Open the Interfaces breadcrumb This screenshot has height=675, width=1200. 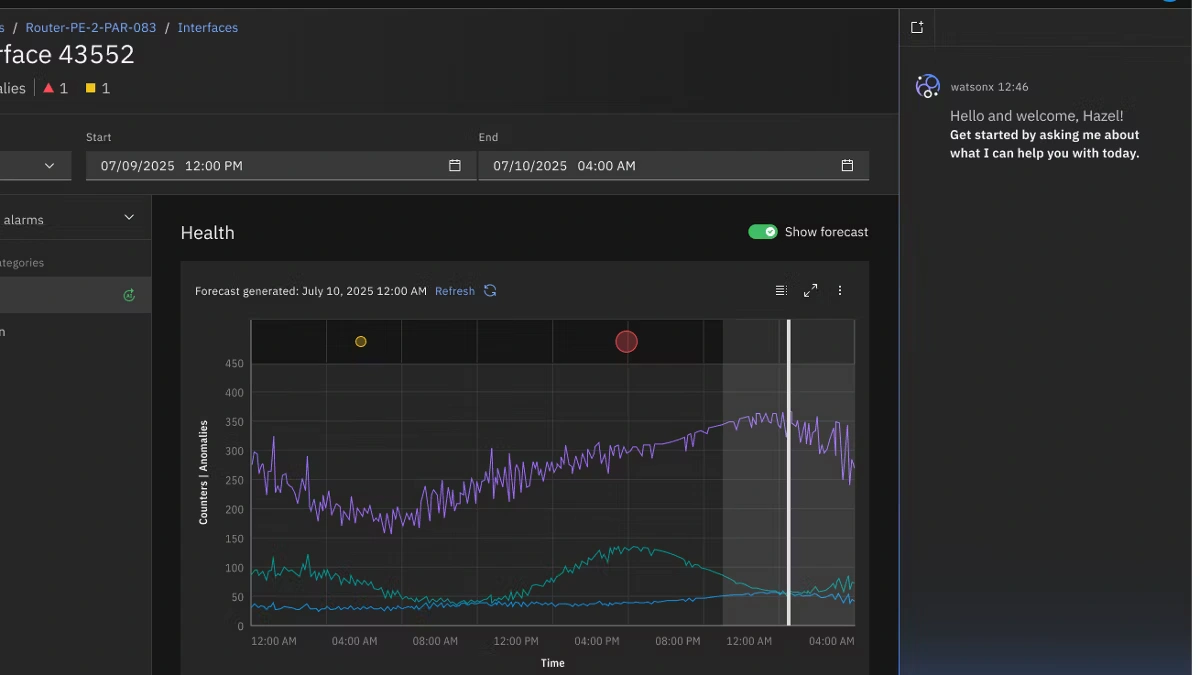(207, 27)
